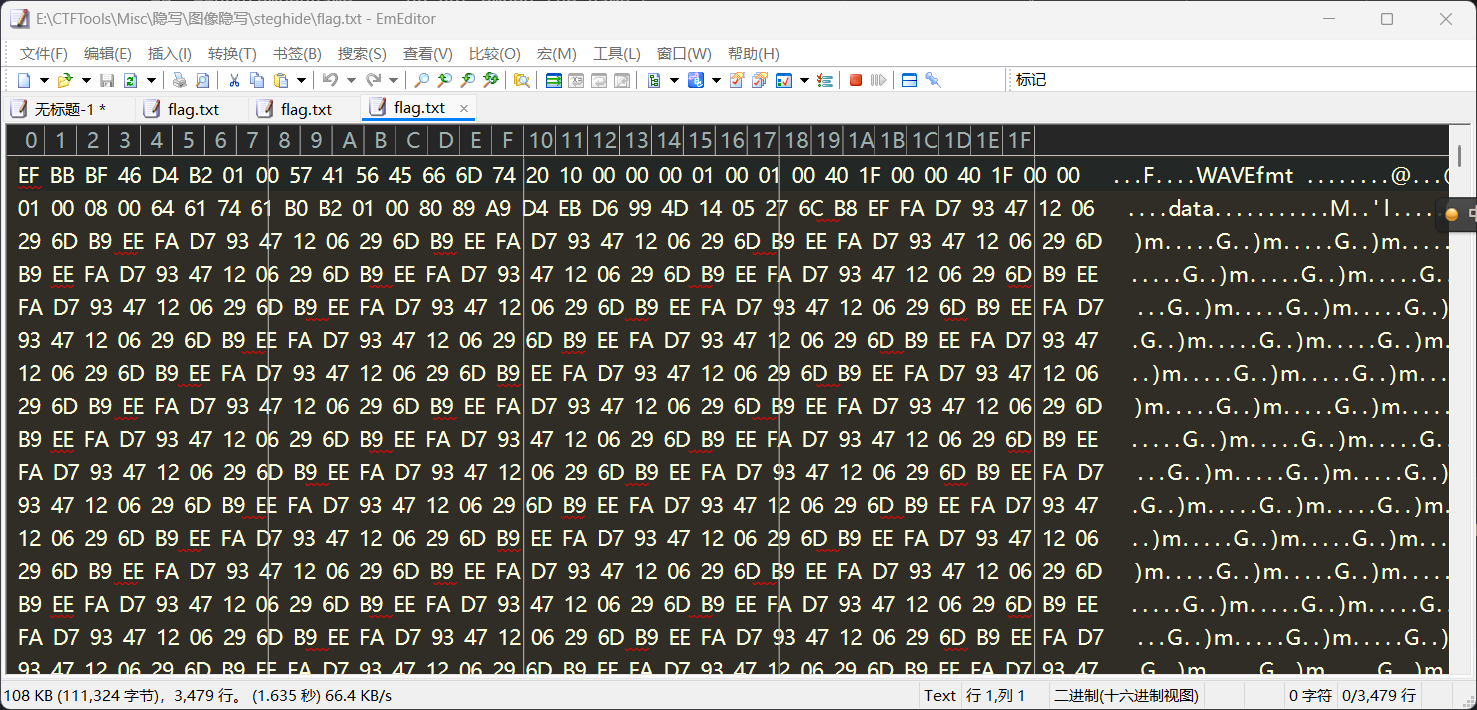
Task: Expand the Open file recent list arrow
Action: tap(86, 80)
